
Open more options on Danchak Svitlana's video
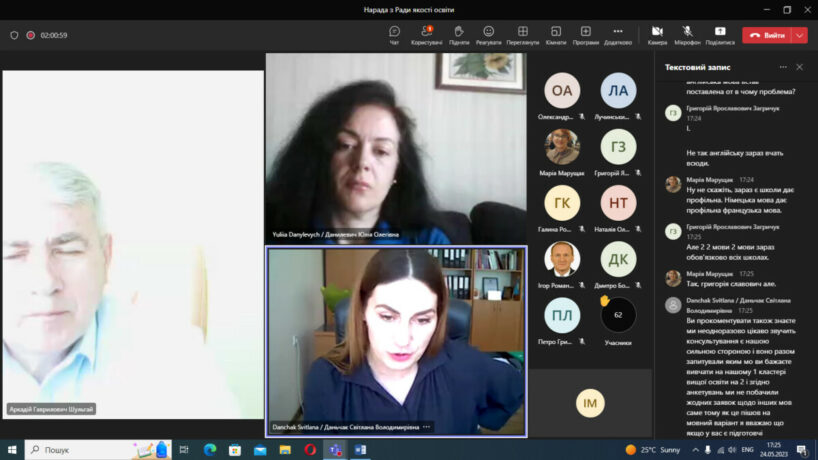pyautogui.click(x=427, y=427)
